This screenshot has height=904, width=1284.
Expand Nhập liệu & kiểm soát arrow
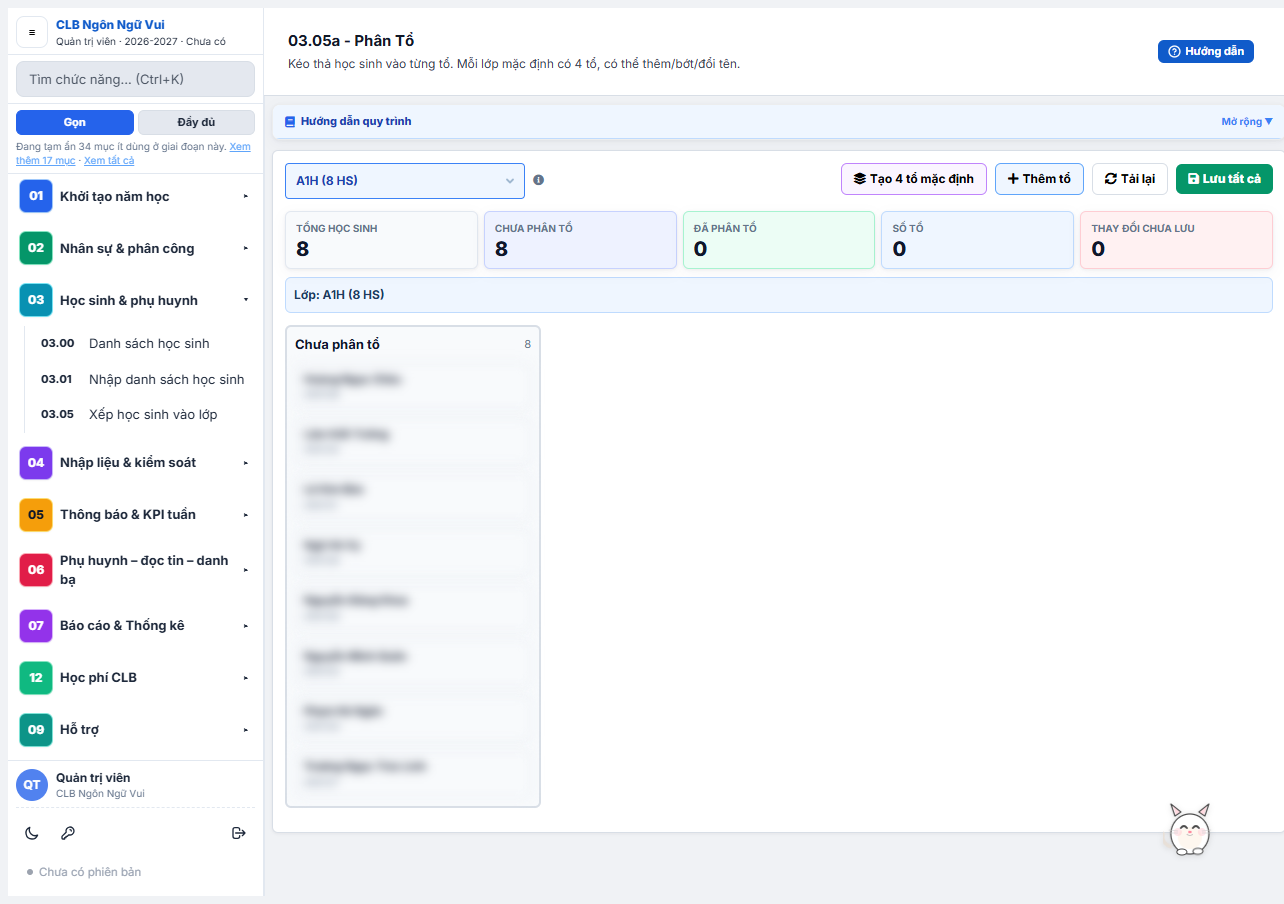[x=246, y=462]
